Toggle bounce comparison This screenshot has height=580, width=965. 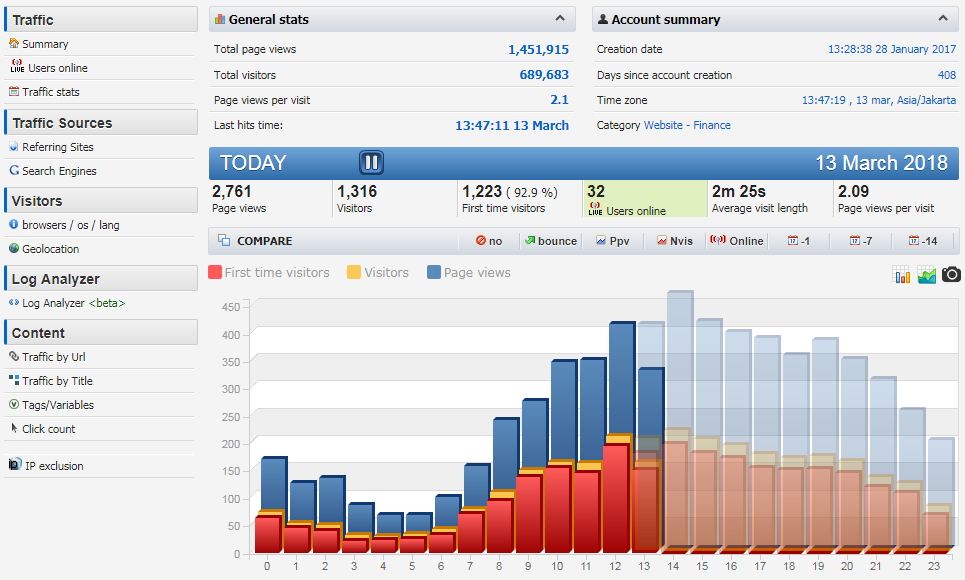click(x=550, y=241)
